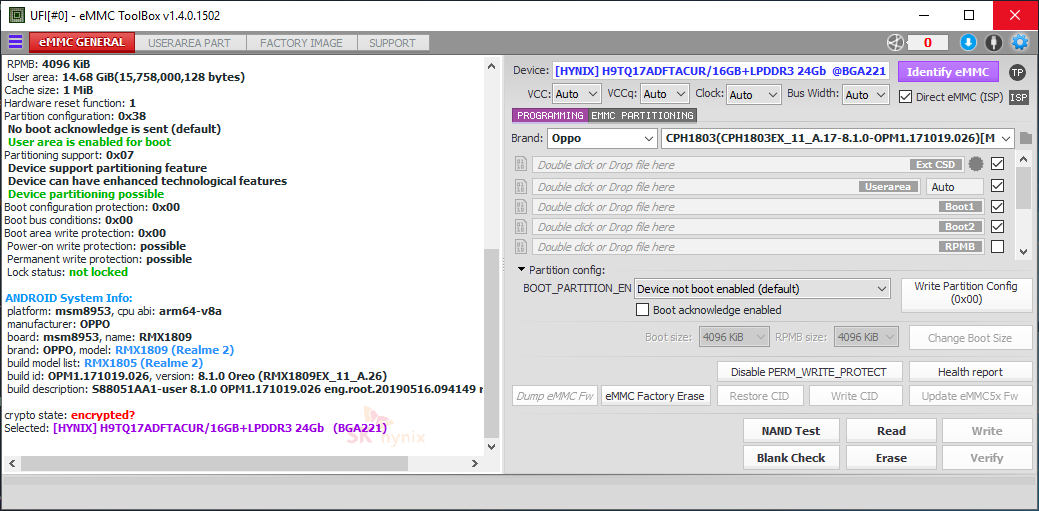Enable Boot acknowledge enabled checkbox
Viewport: 1039px width, 511px height.
pos(642,310)
